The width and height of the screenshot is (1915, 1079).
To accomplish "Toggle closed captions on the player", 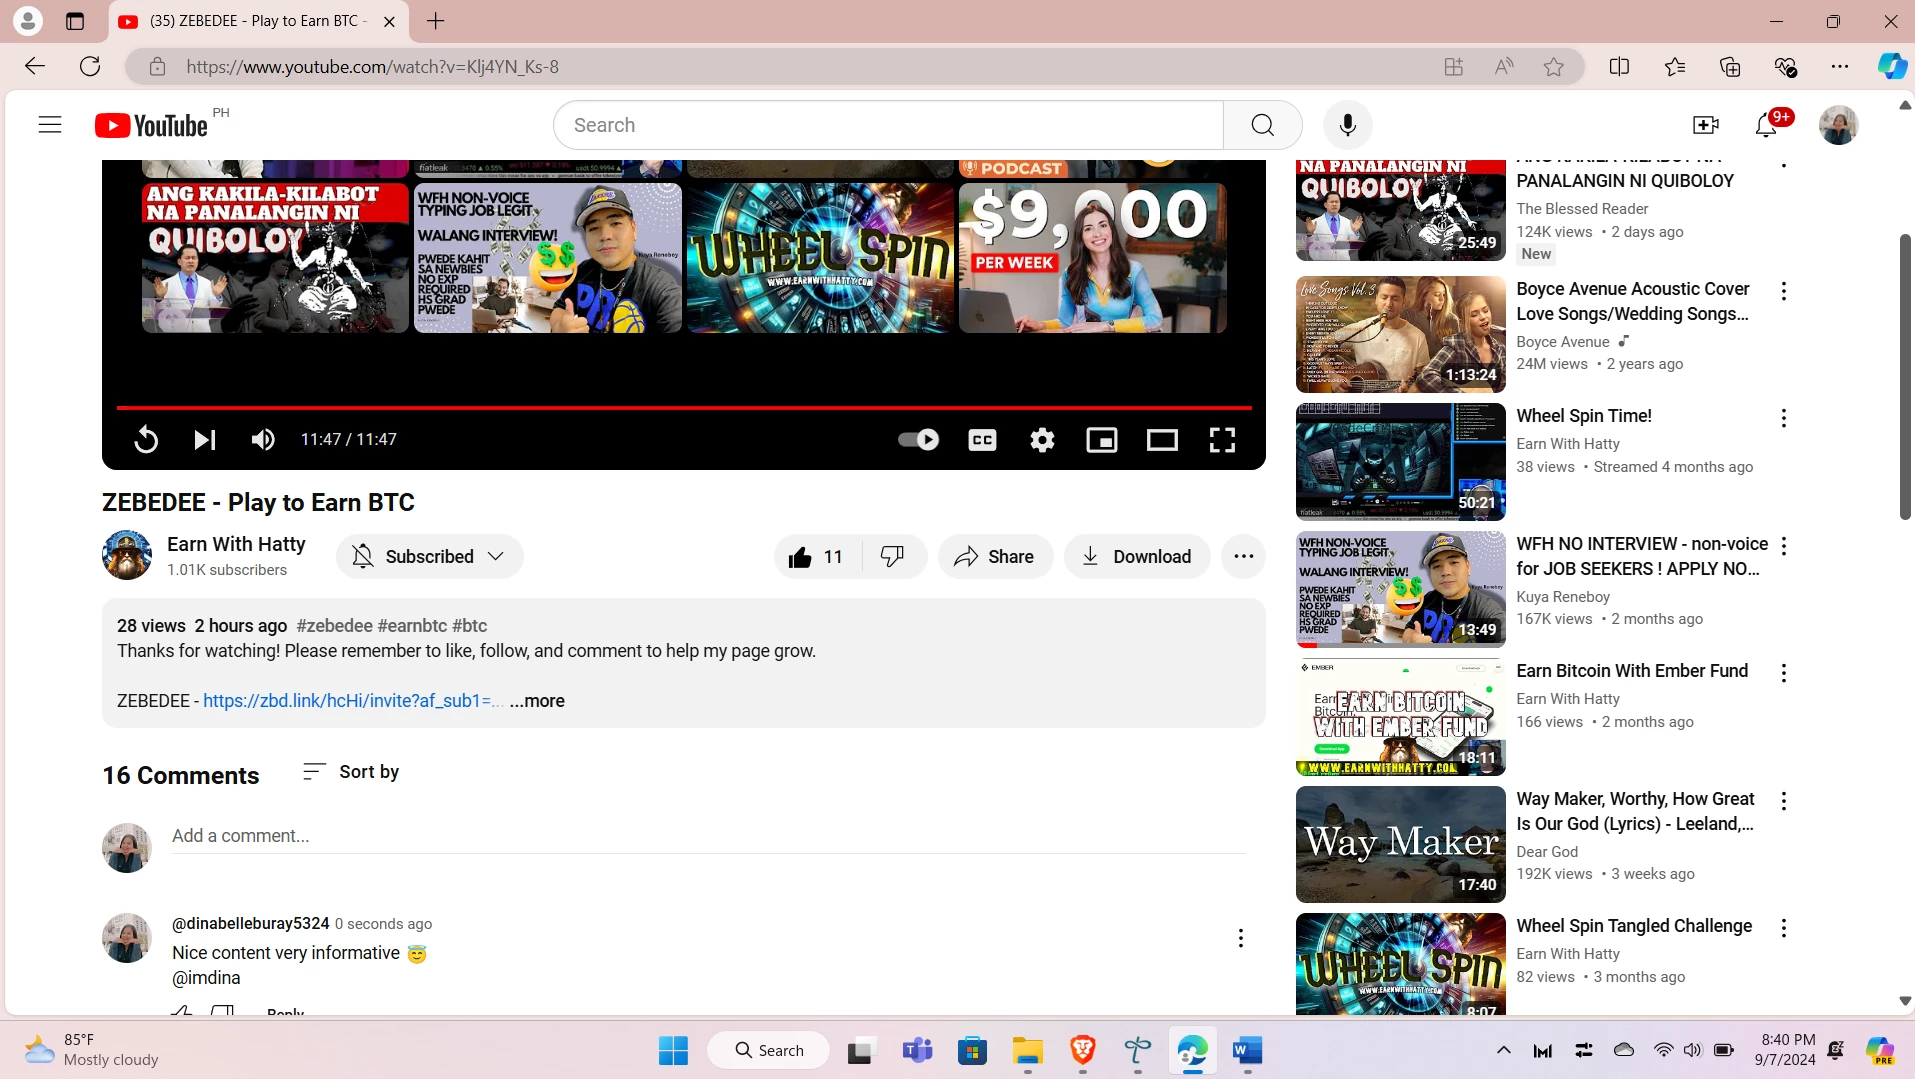I will tap(982, 440).
